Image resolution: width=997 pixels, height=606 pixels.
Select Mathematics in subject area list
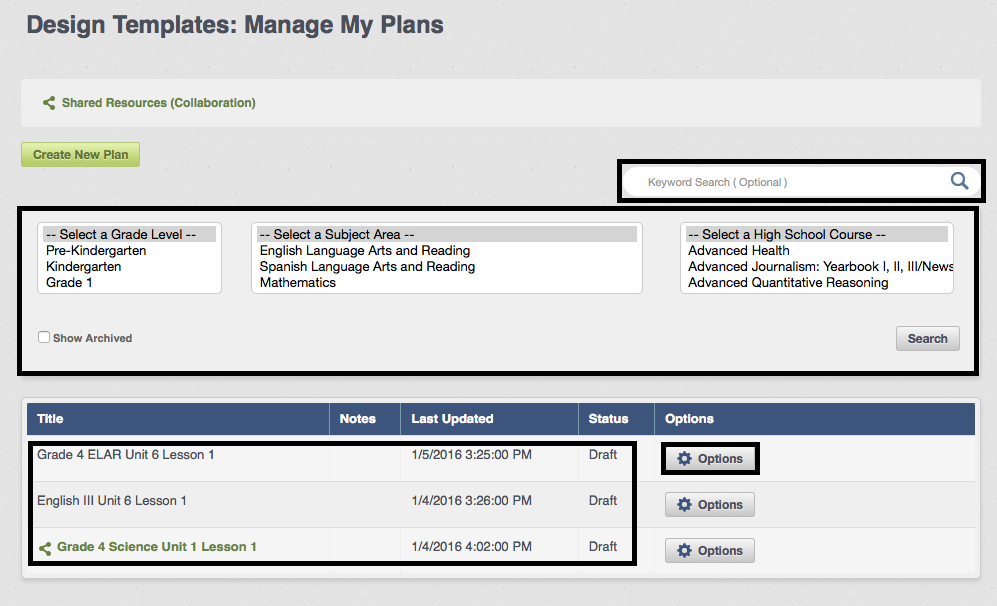point(298,282)
